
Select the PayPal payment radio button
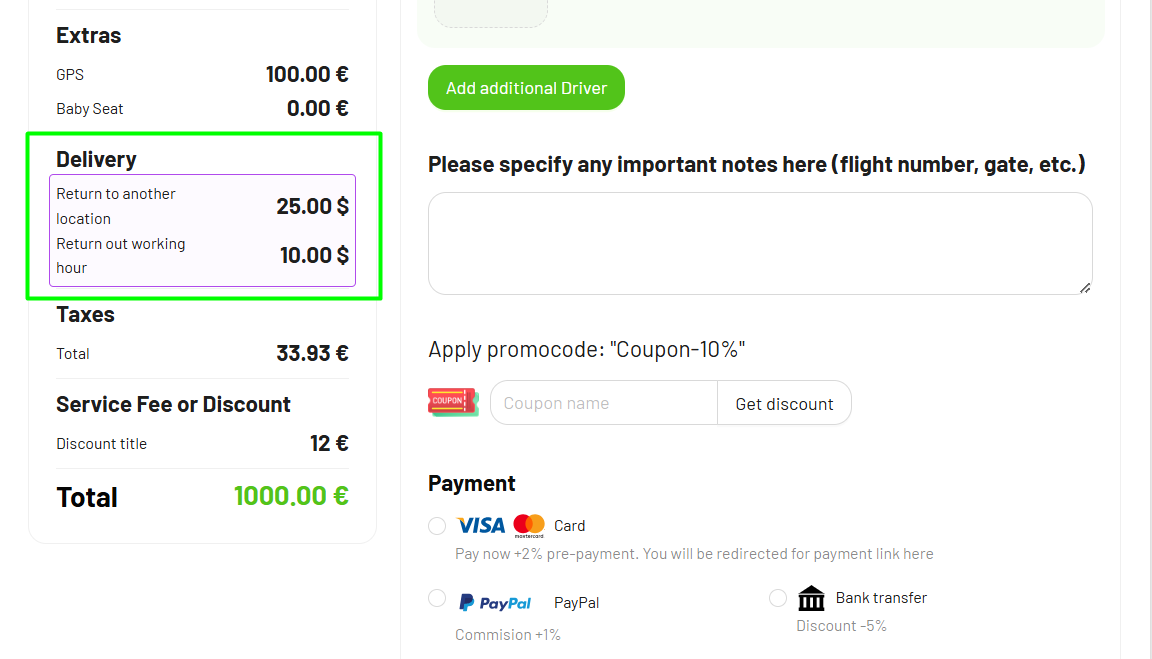point(437,598)
